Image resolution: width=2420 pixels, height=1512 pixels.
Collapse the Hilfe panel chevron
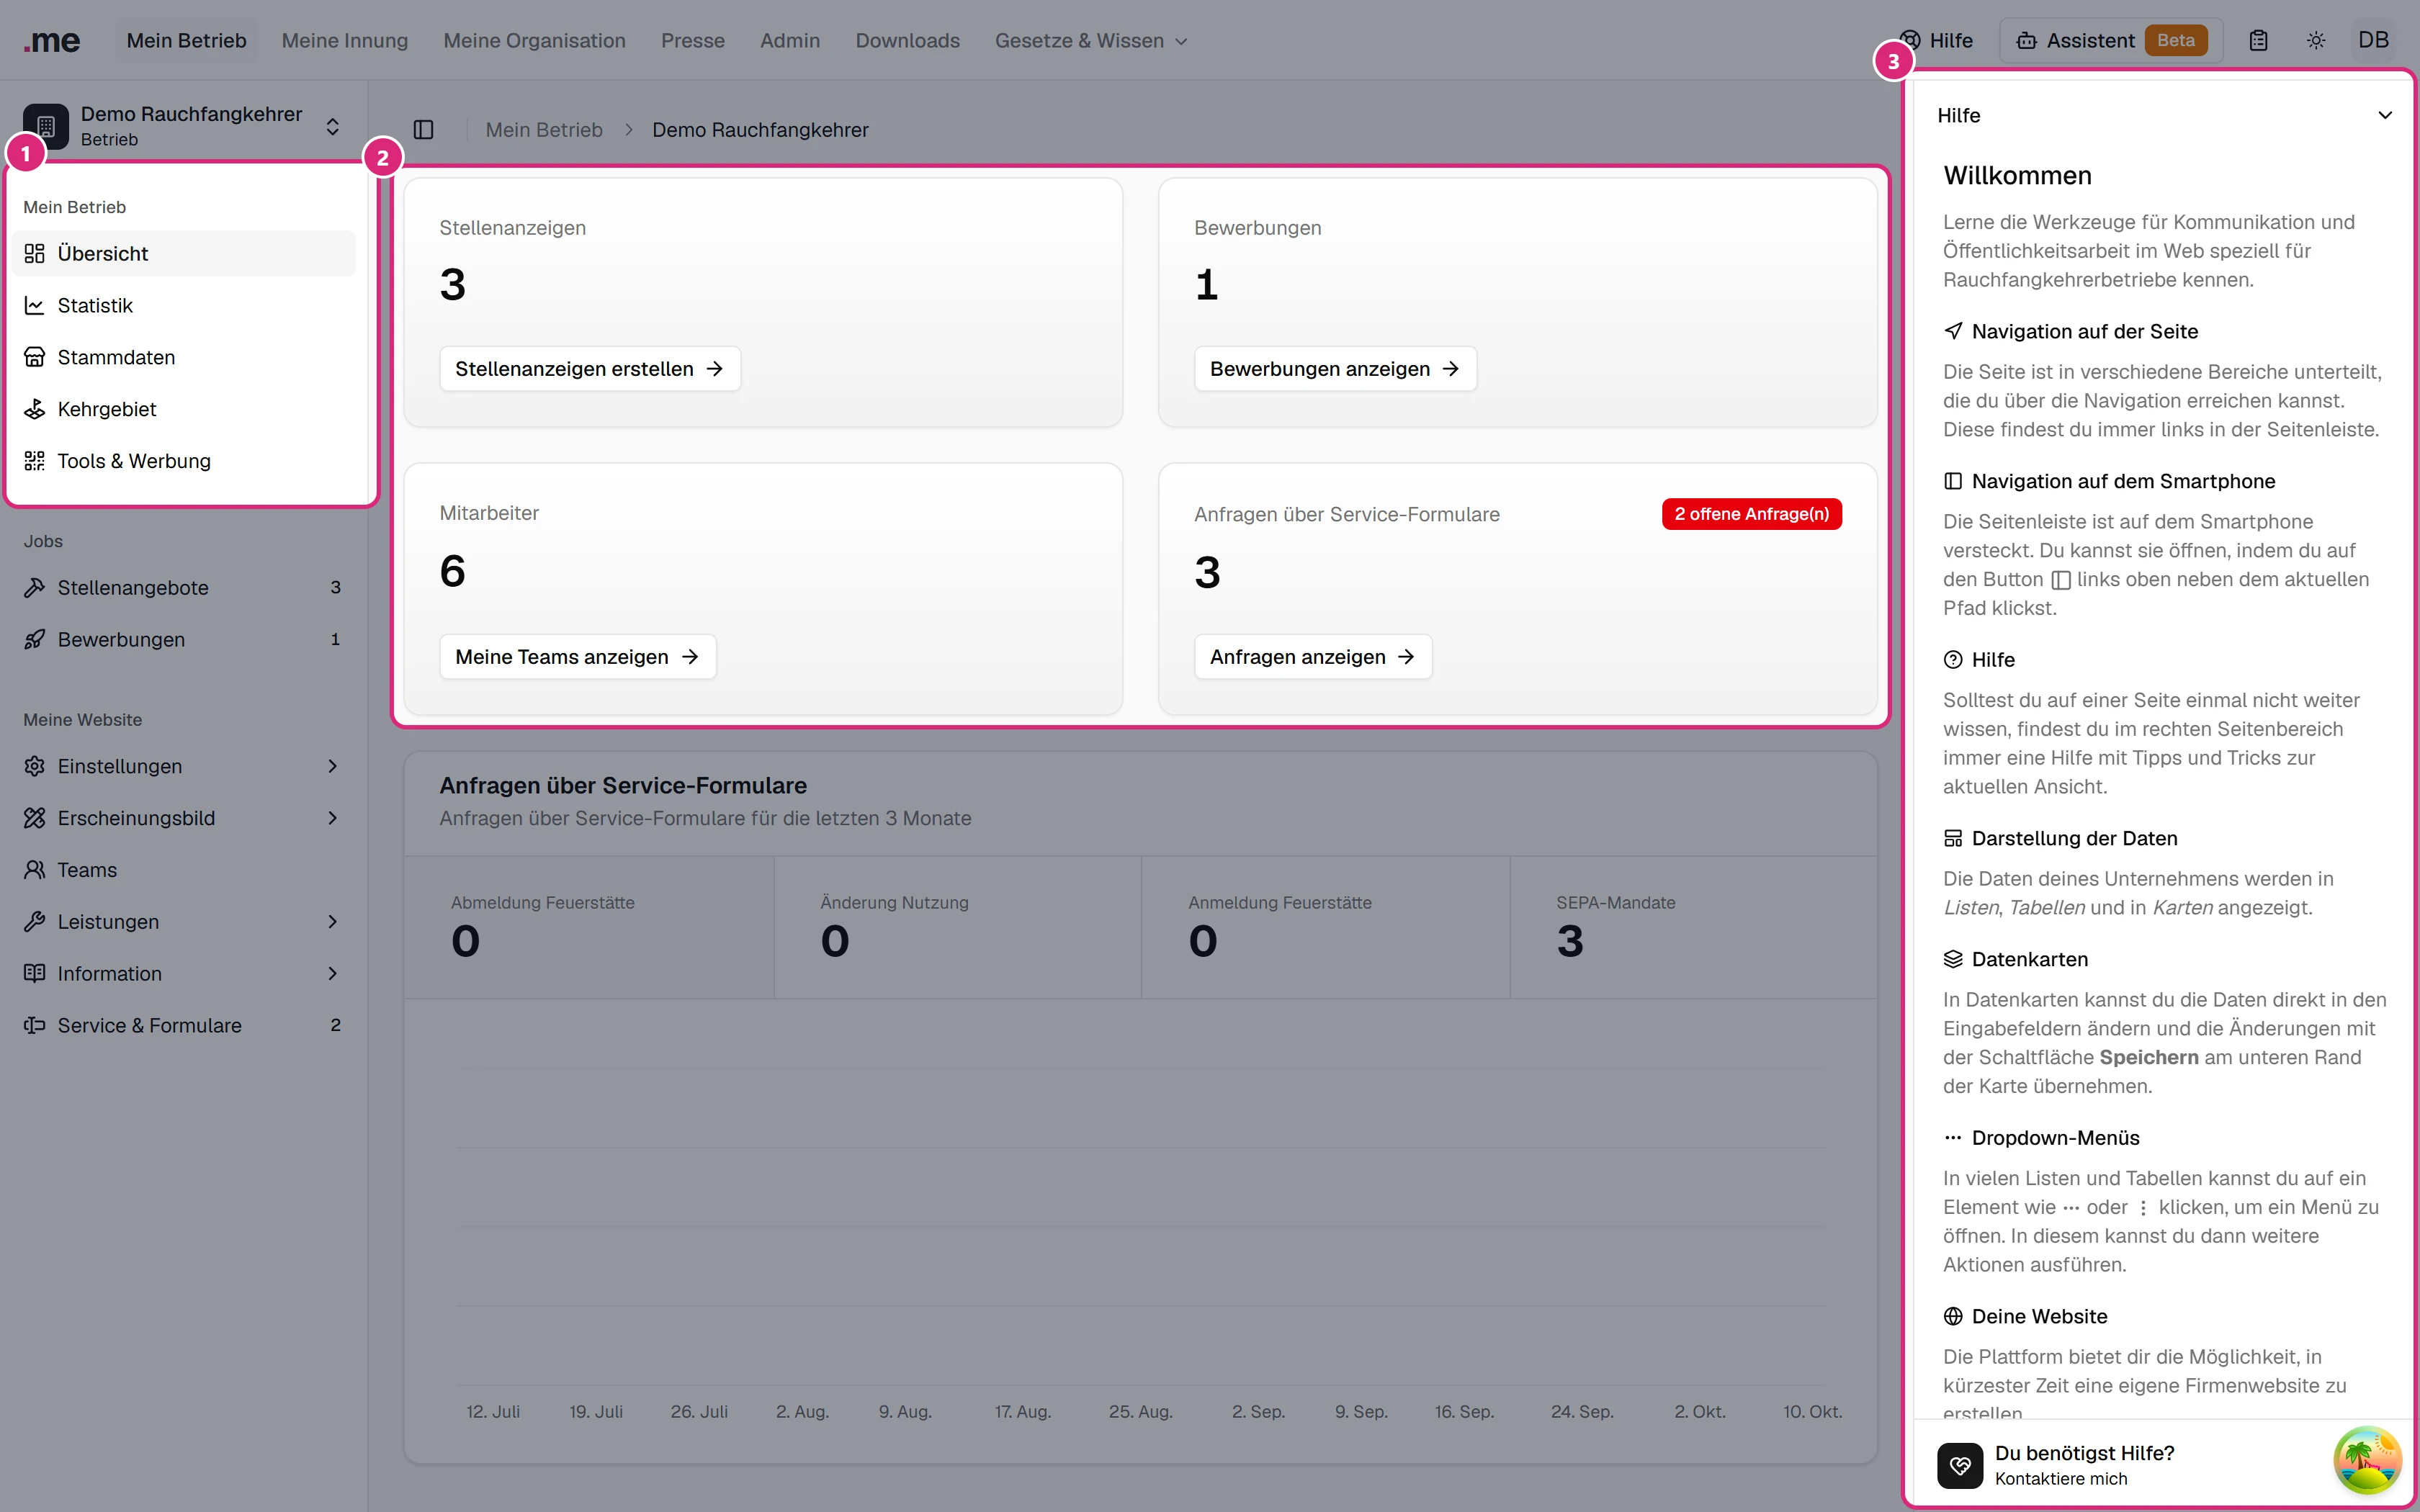[x=2384, y=116]
